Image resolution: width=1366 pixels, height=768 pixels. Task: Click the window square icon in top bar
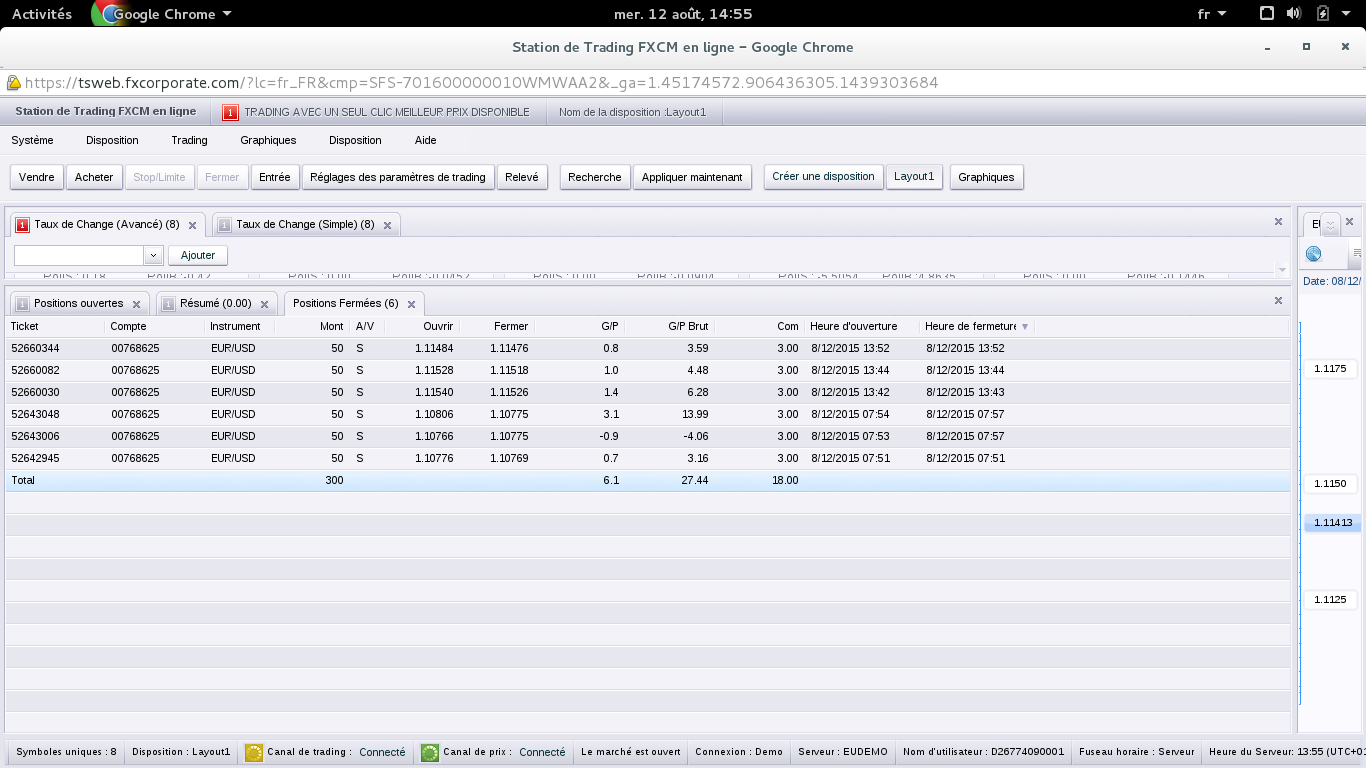[1266, 14]
